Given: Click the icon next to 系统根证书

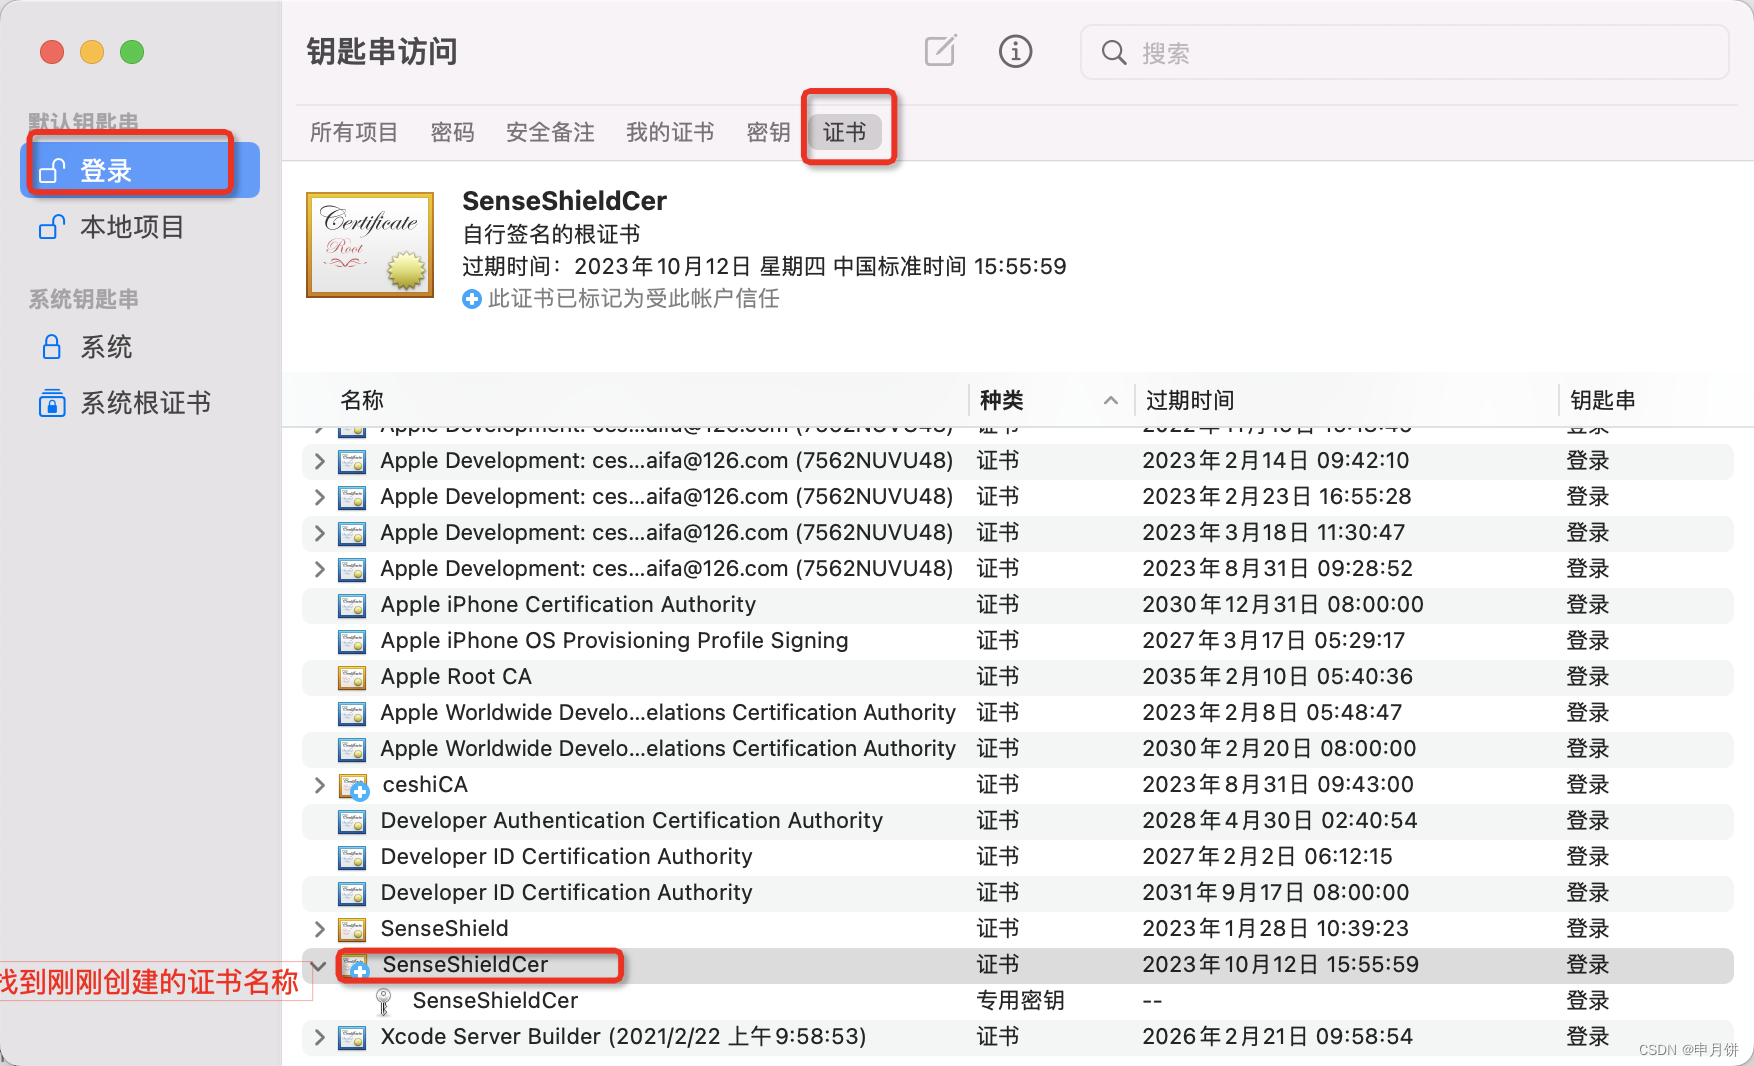Looking at the screenshot, I should 52,403.
